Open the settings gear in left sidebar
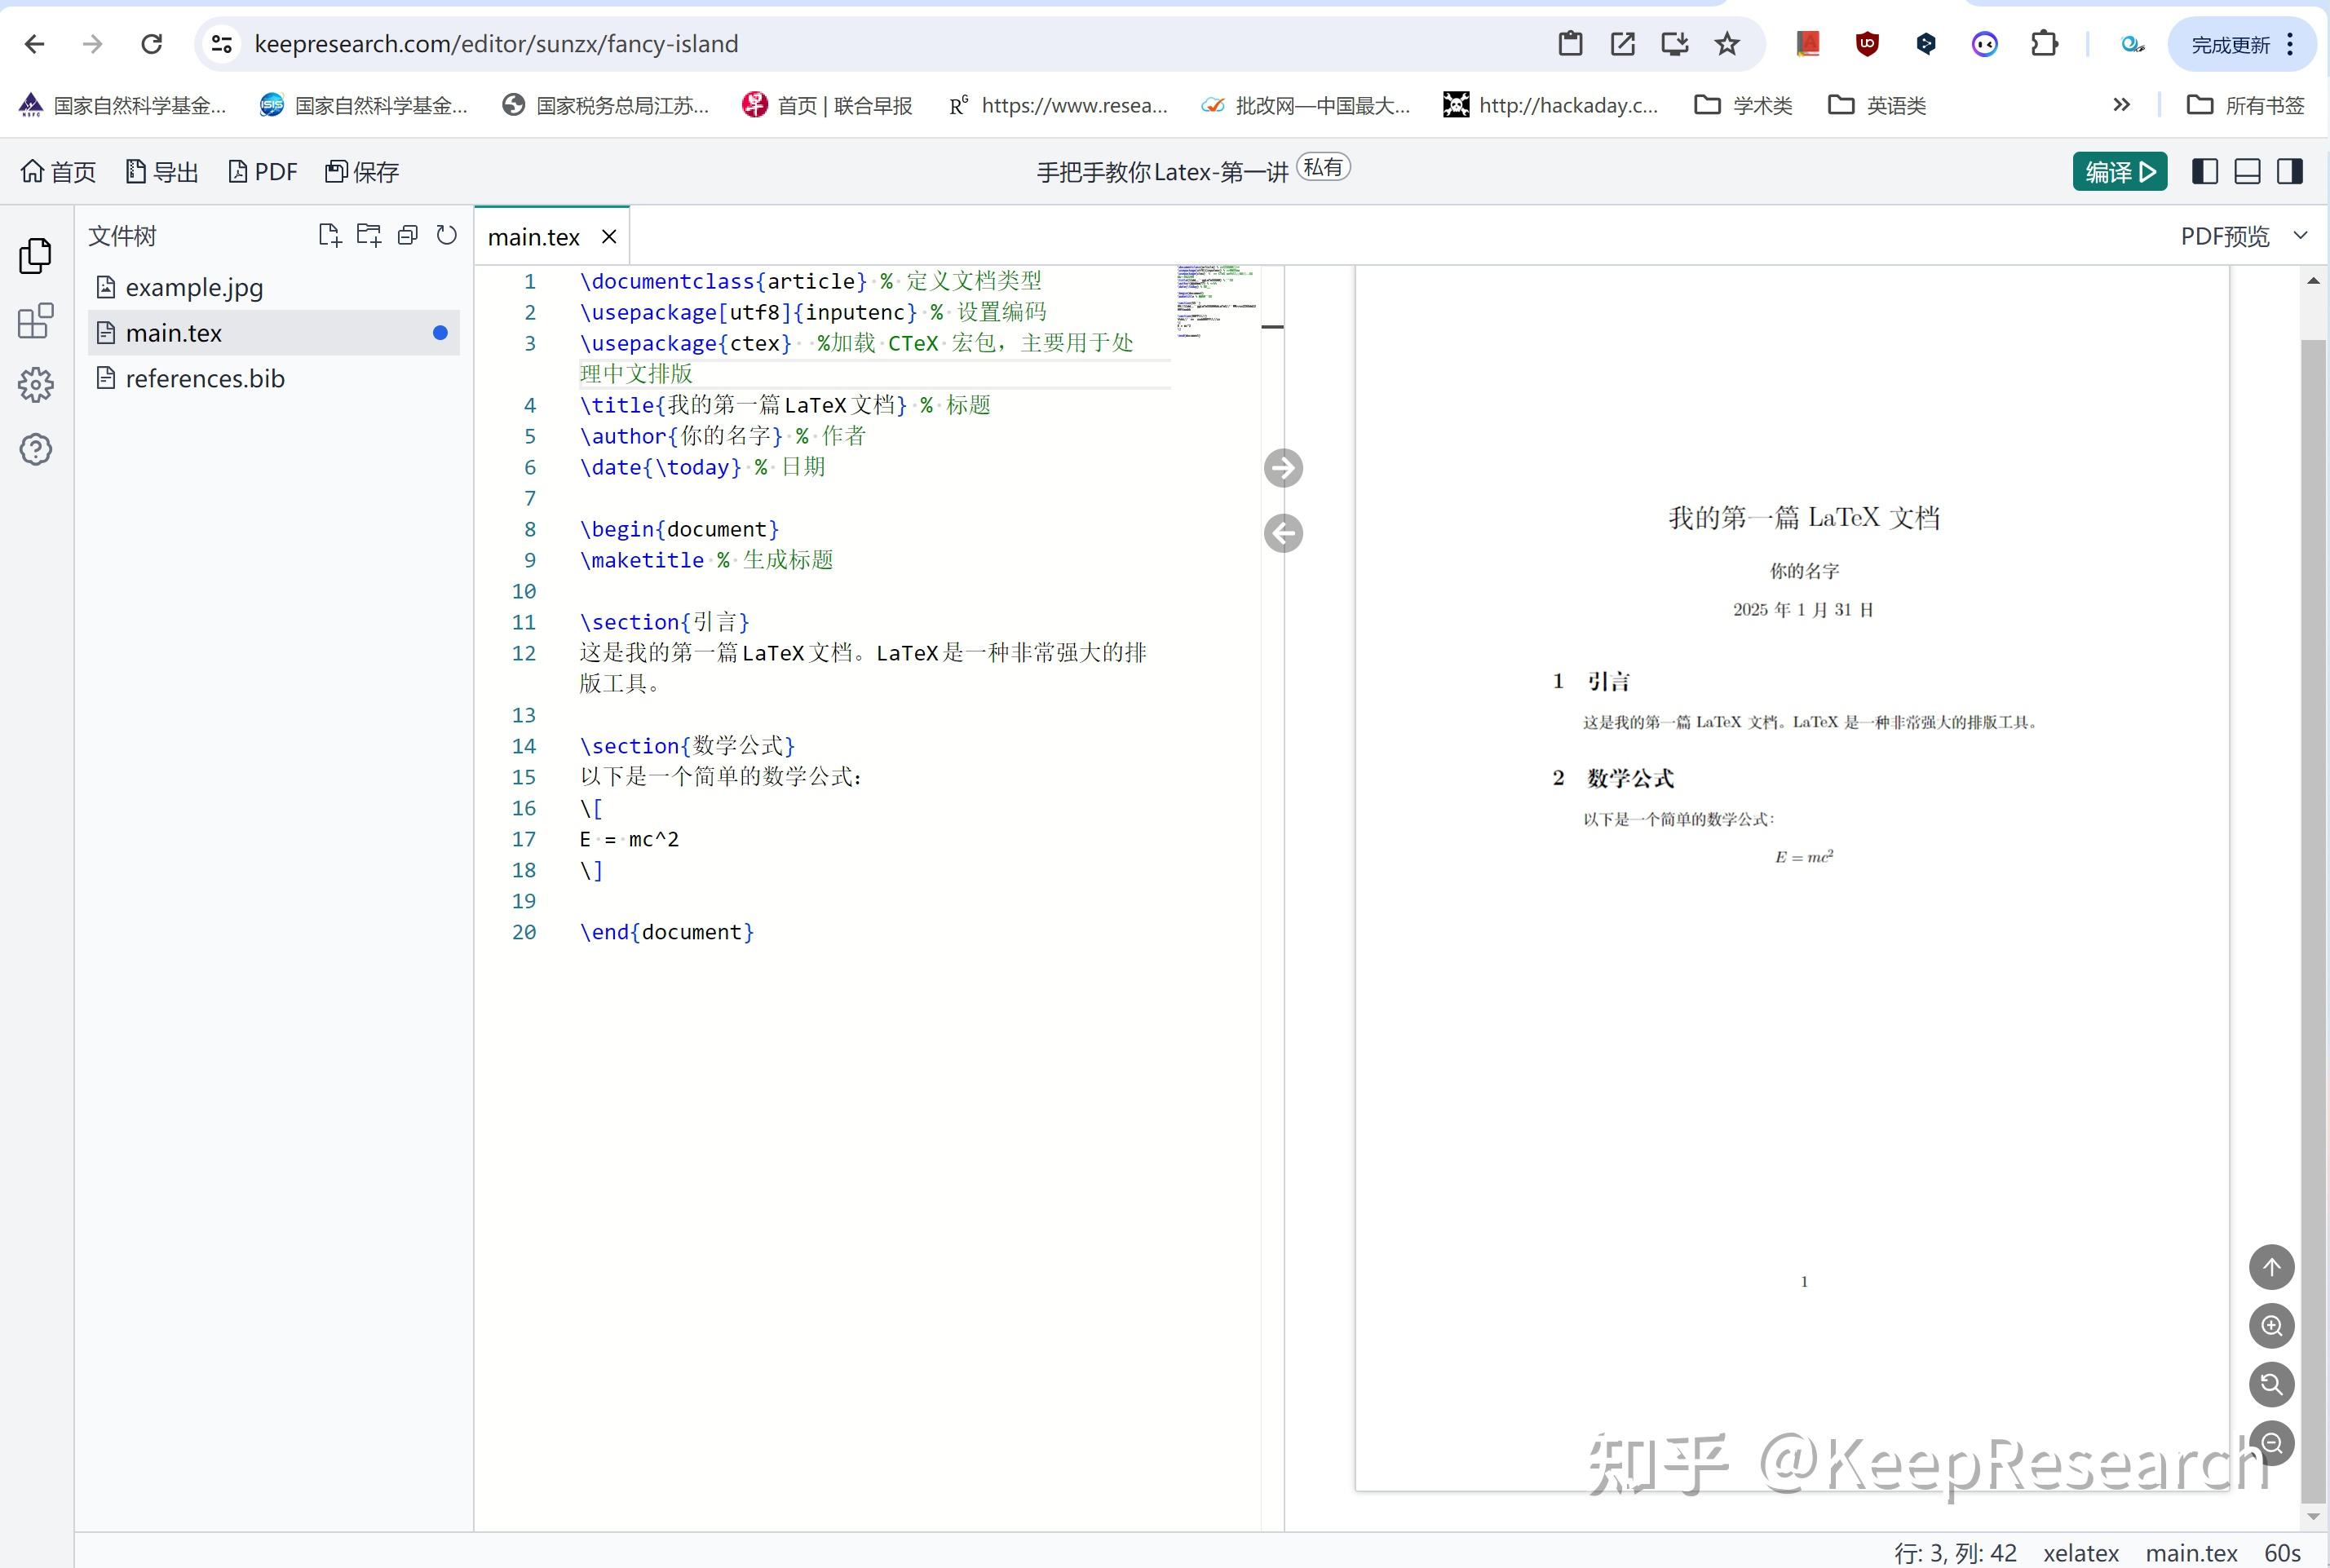This screenshot has height=1568, width=2330. (x=36, y=385)
